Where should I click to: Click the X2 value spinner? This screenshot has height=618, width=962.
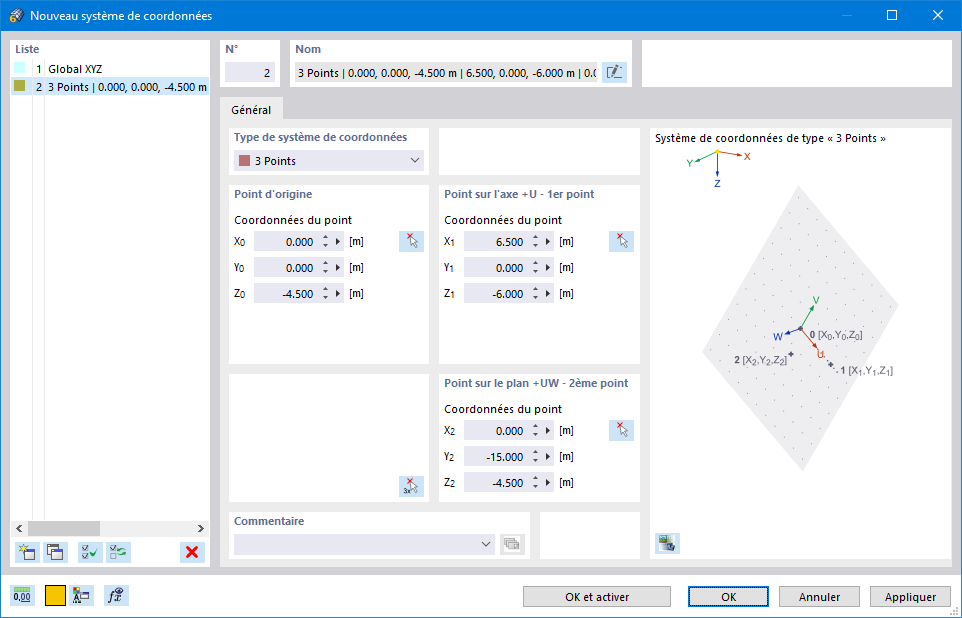pos(536,431)
